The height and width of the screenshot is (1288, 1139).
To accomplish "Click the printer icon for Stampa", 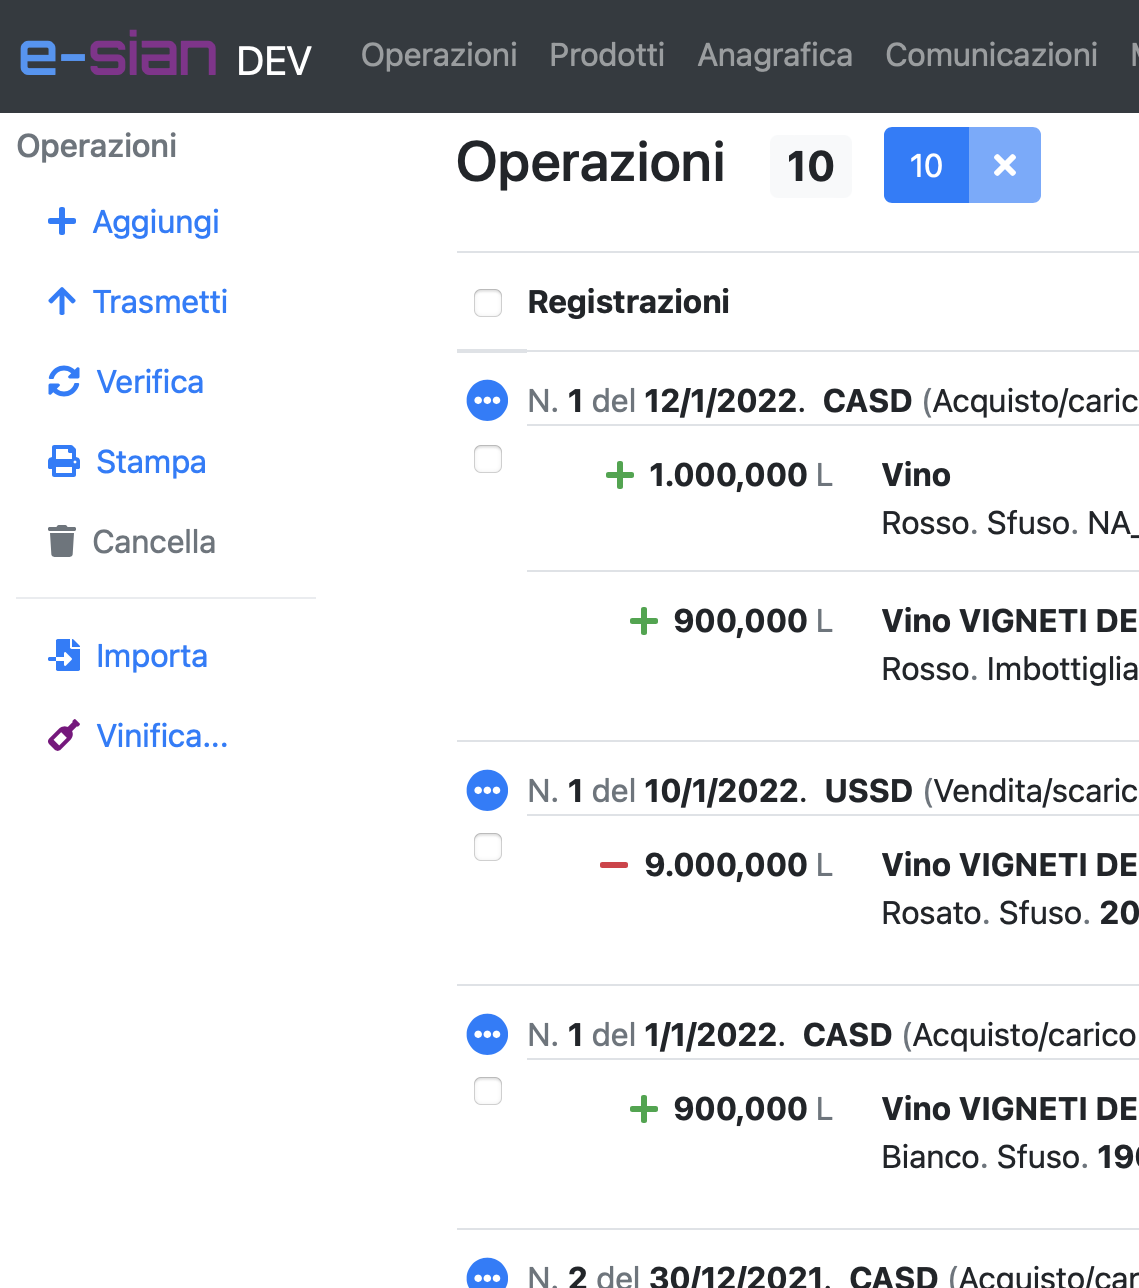I will [x=64, y=462].
